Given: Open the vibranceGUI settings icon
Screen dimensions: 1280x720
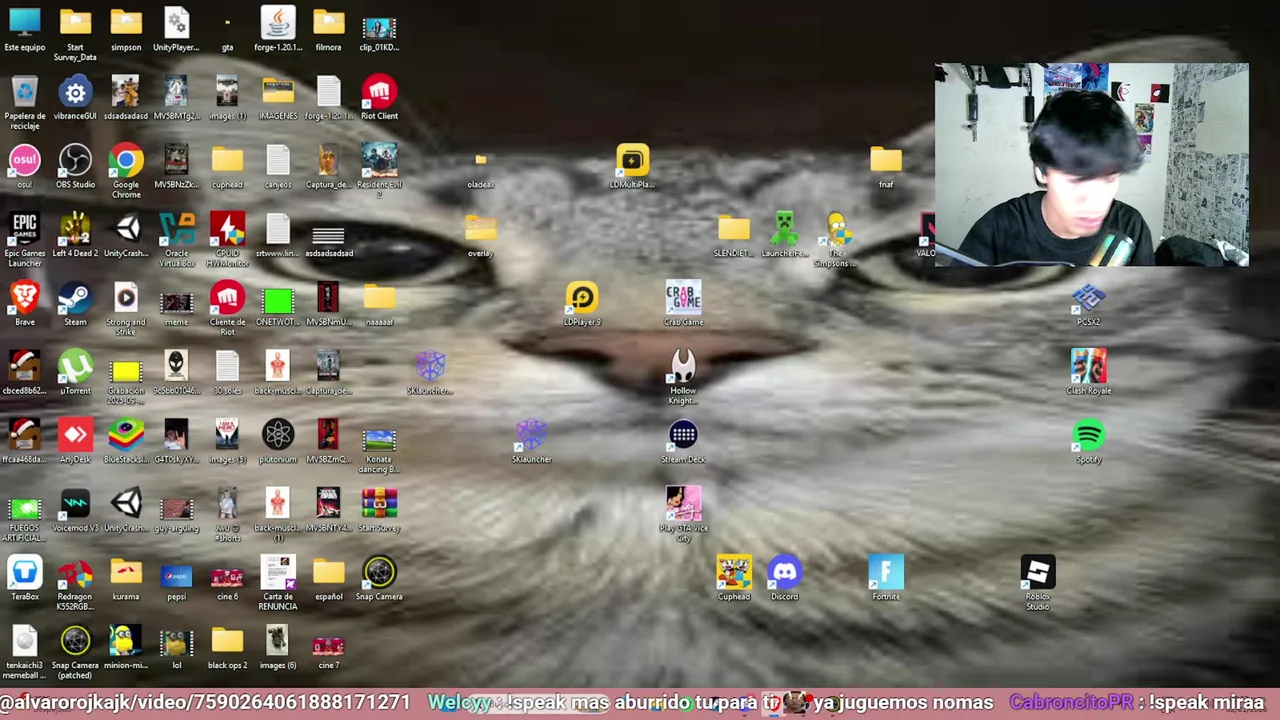Looking at the screenshot, I should (76, 98).
